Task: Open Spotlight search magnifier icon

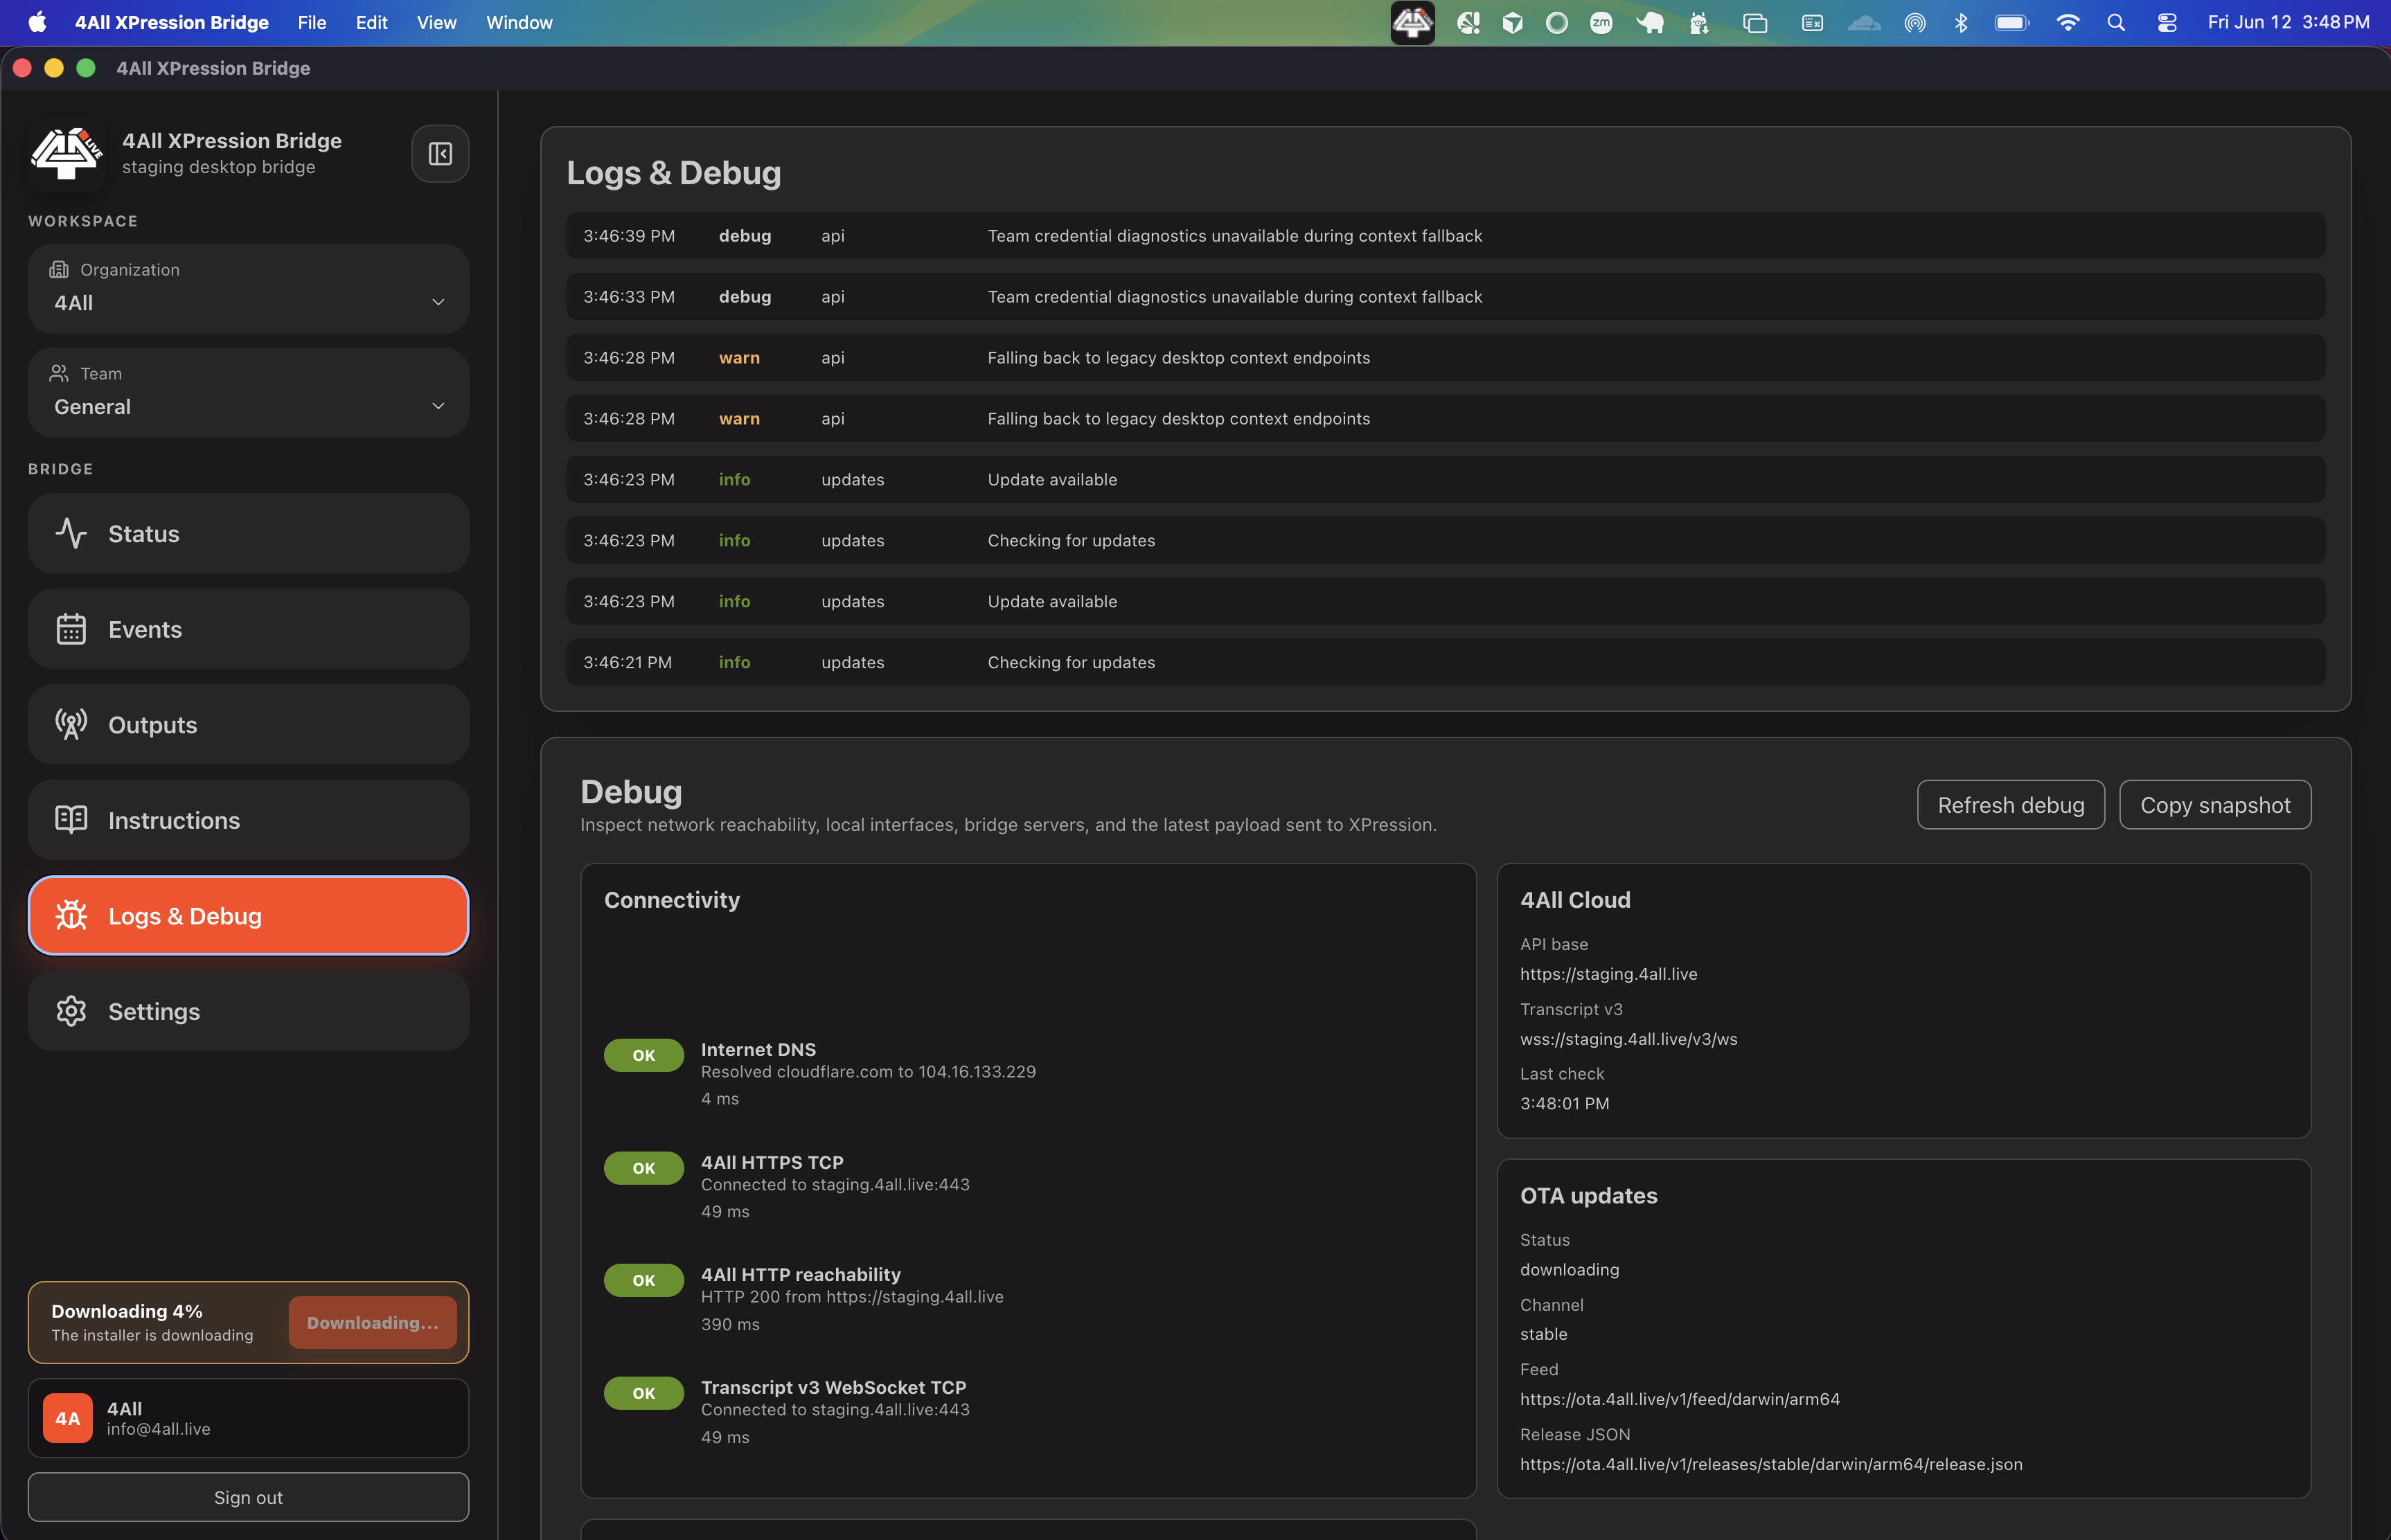Action: (2116, 22)
